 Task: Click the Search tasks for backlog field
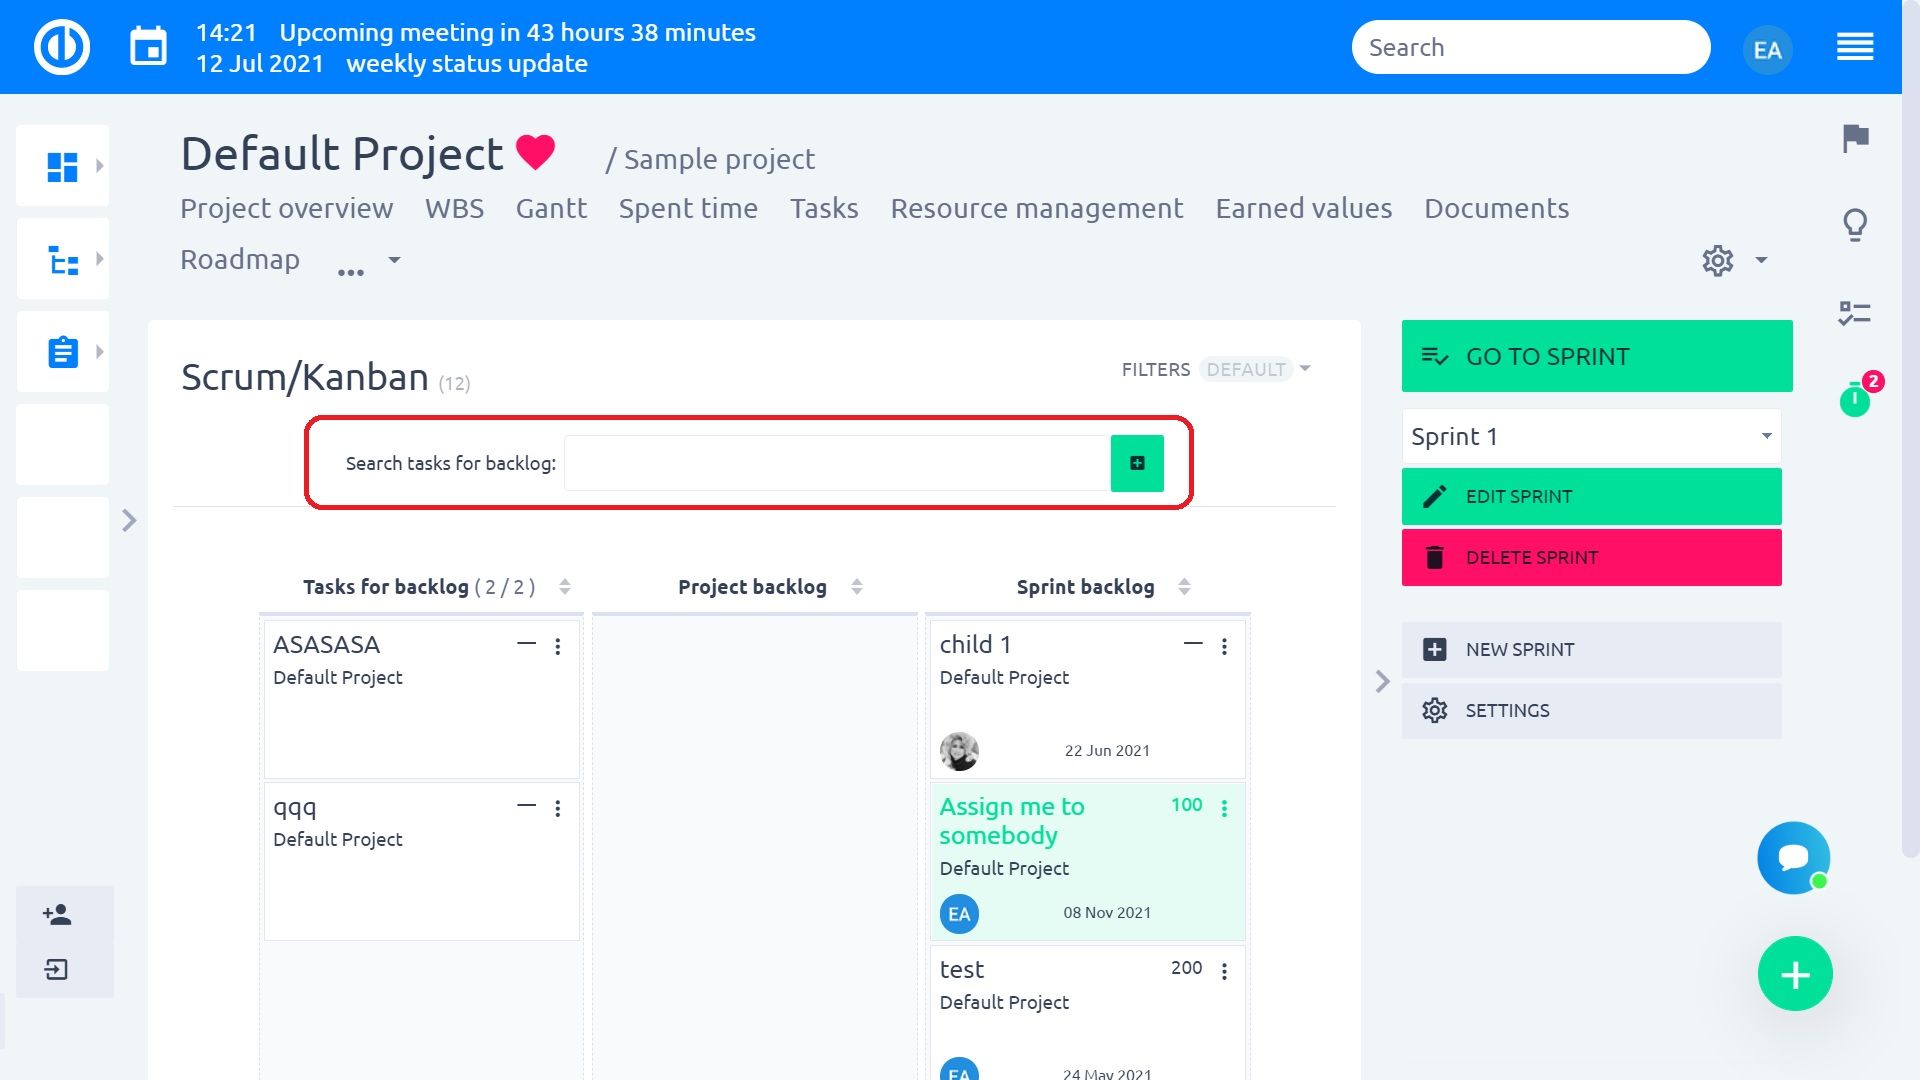[837, 463]
